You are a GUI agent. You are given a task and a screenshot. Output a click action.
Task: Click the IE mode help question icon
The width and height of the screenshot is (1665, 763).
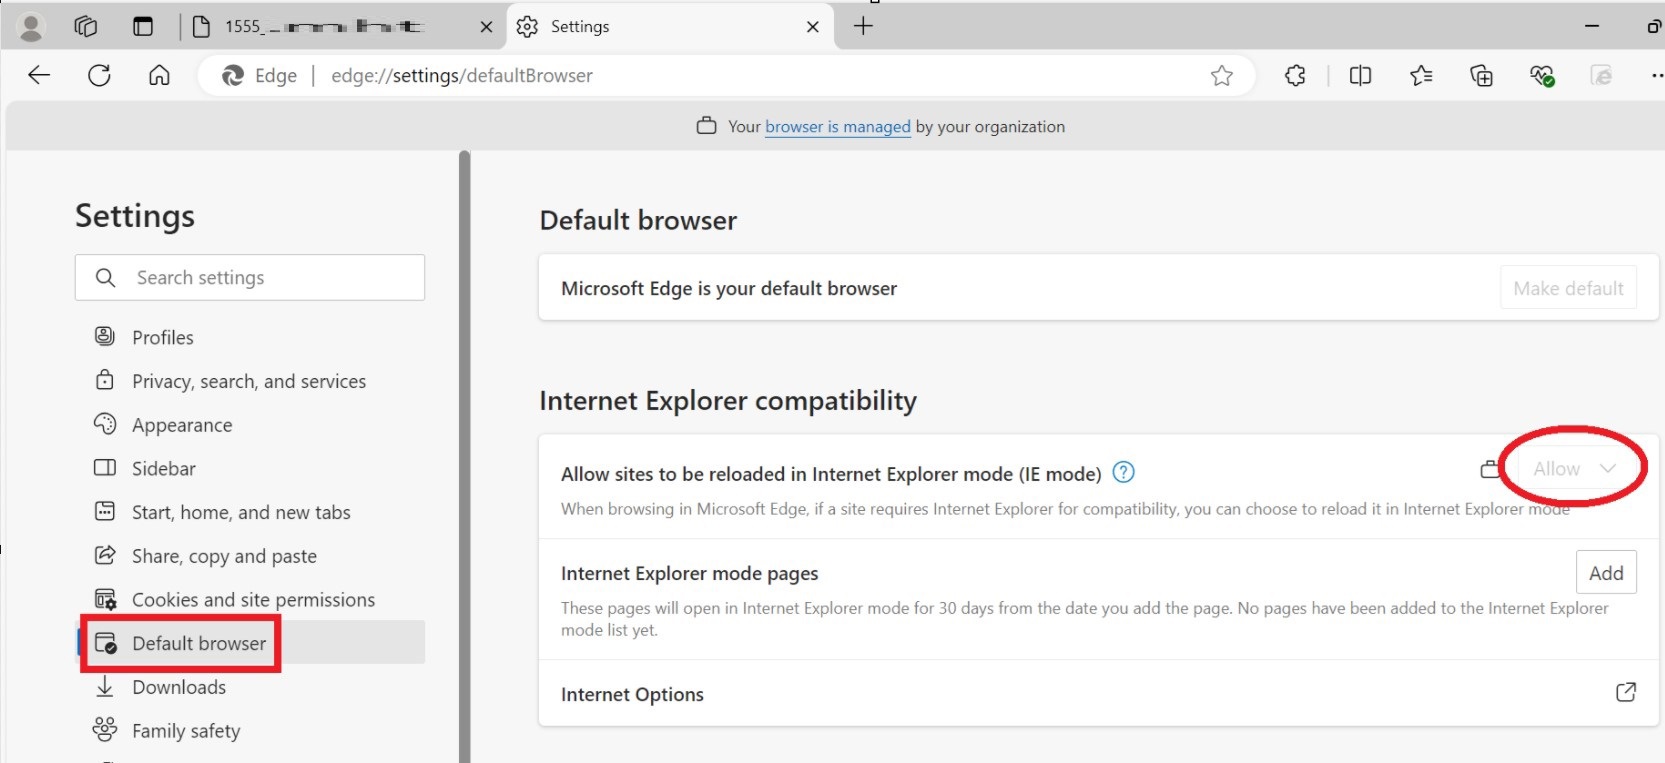click(1124, 472)
